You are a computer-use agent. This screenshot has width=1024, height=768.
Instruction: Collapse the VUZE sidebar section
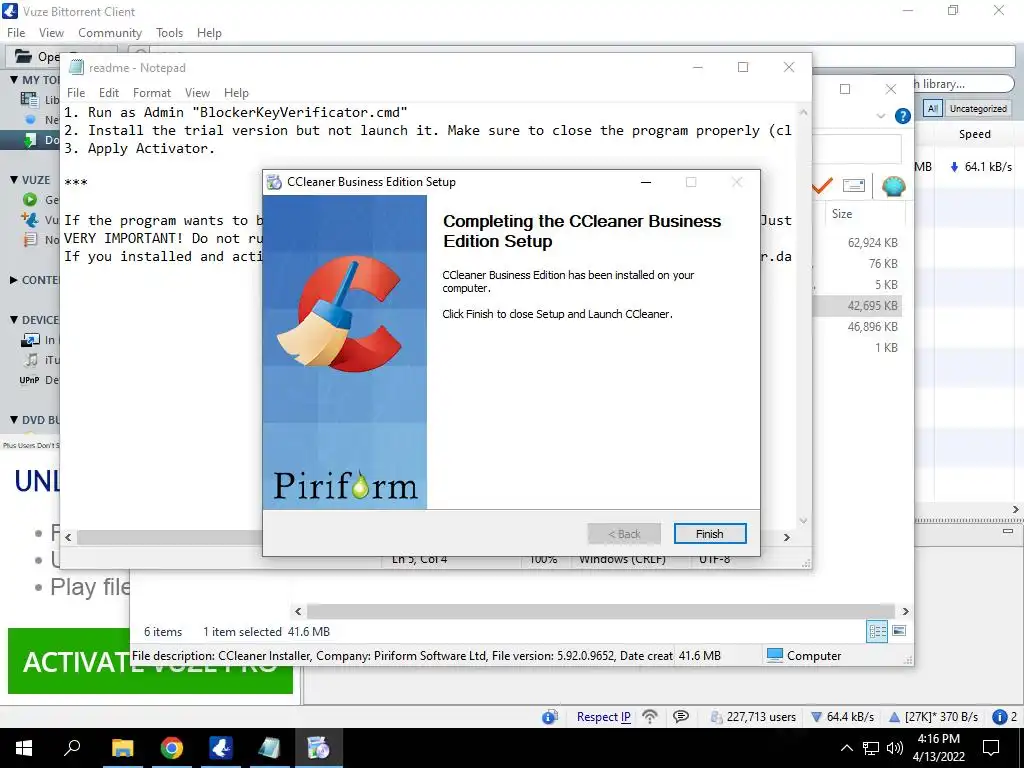coord(14,180)
